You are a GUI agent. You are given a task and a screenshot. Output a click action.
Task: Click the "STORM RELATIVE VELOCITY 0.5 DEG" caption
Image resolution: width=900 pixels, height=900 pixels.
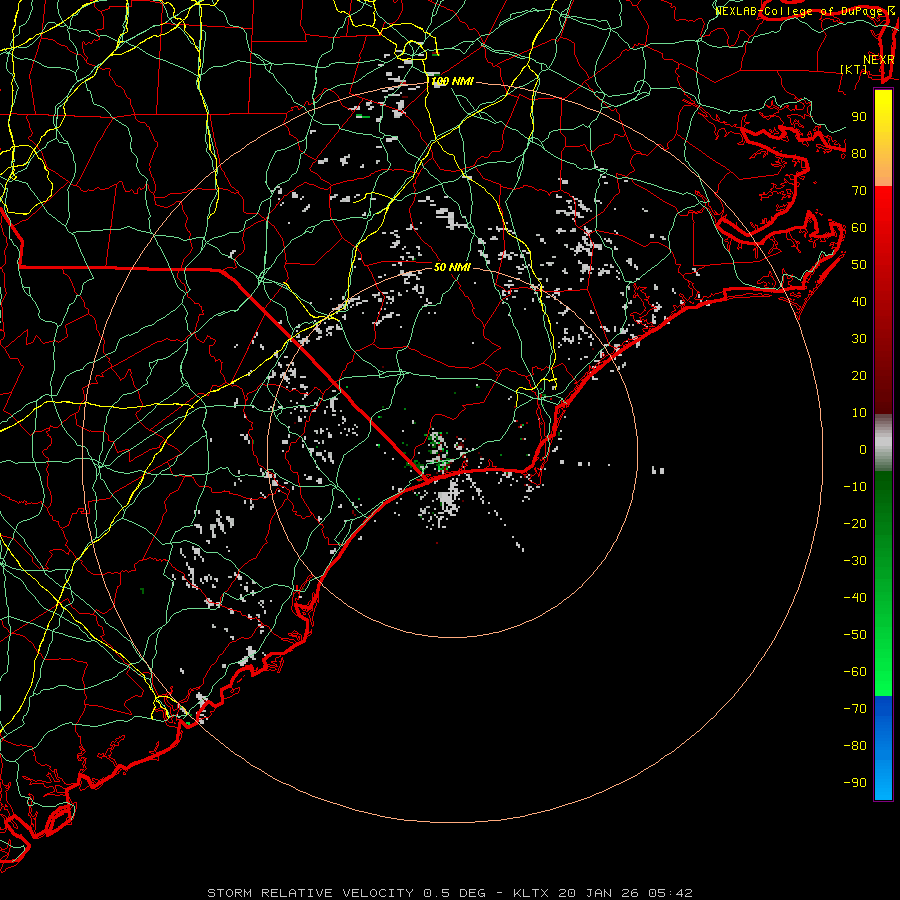click(346, 893)
